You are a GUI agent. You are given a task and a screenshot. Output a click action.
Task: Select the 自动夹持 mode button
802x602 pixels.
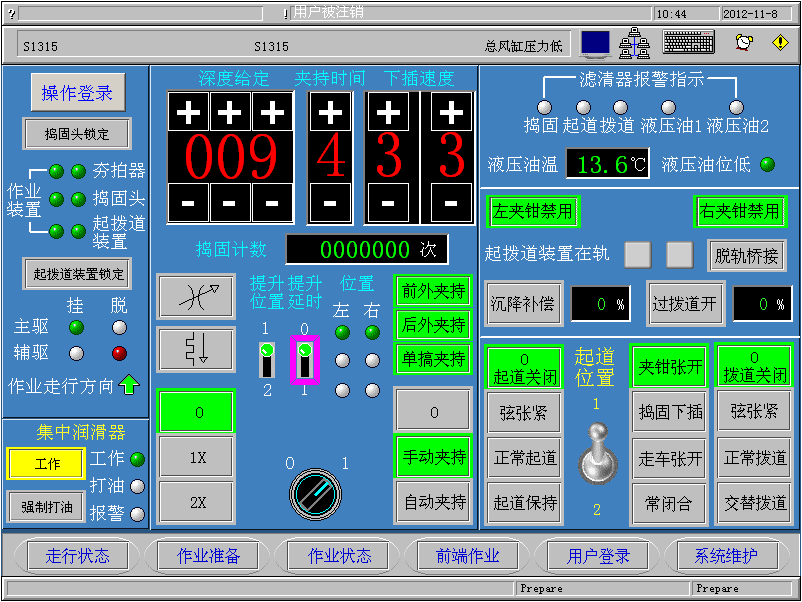pos(433,502)
